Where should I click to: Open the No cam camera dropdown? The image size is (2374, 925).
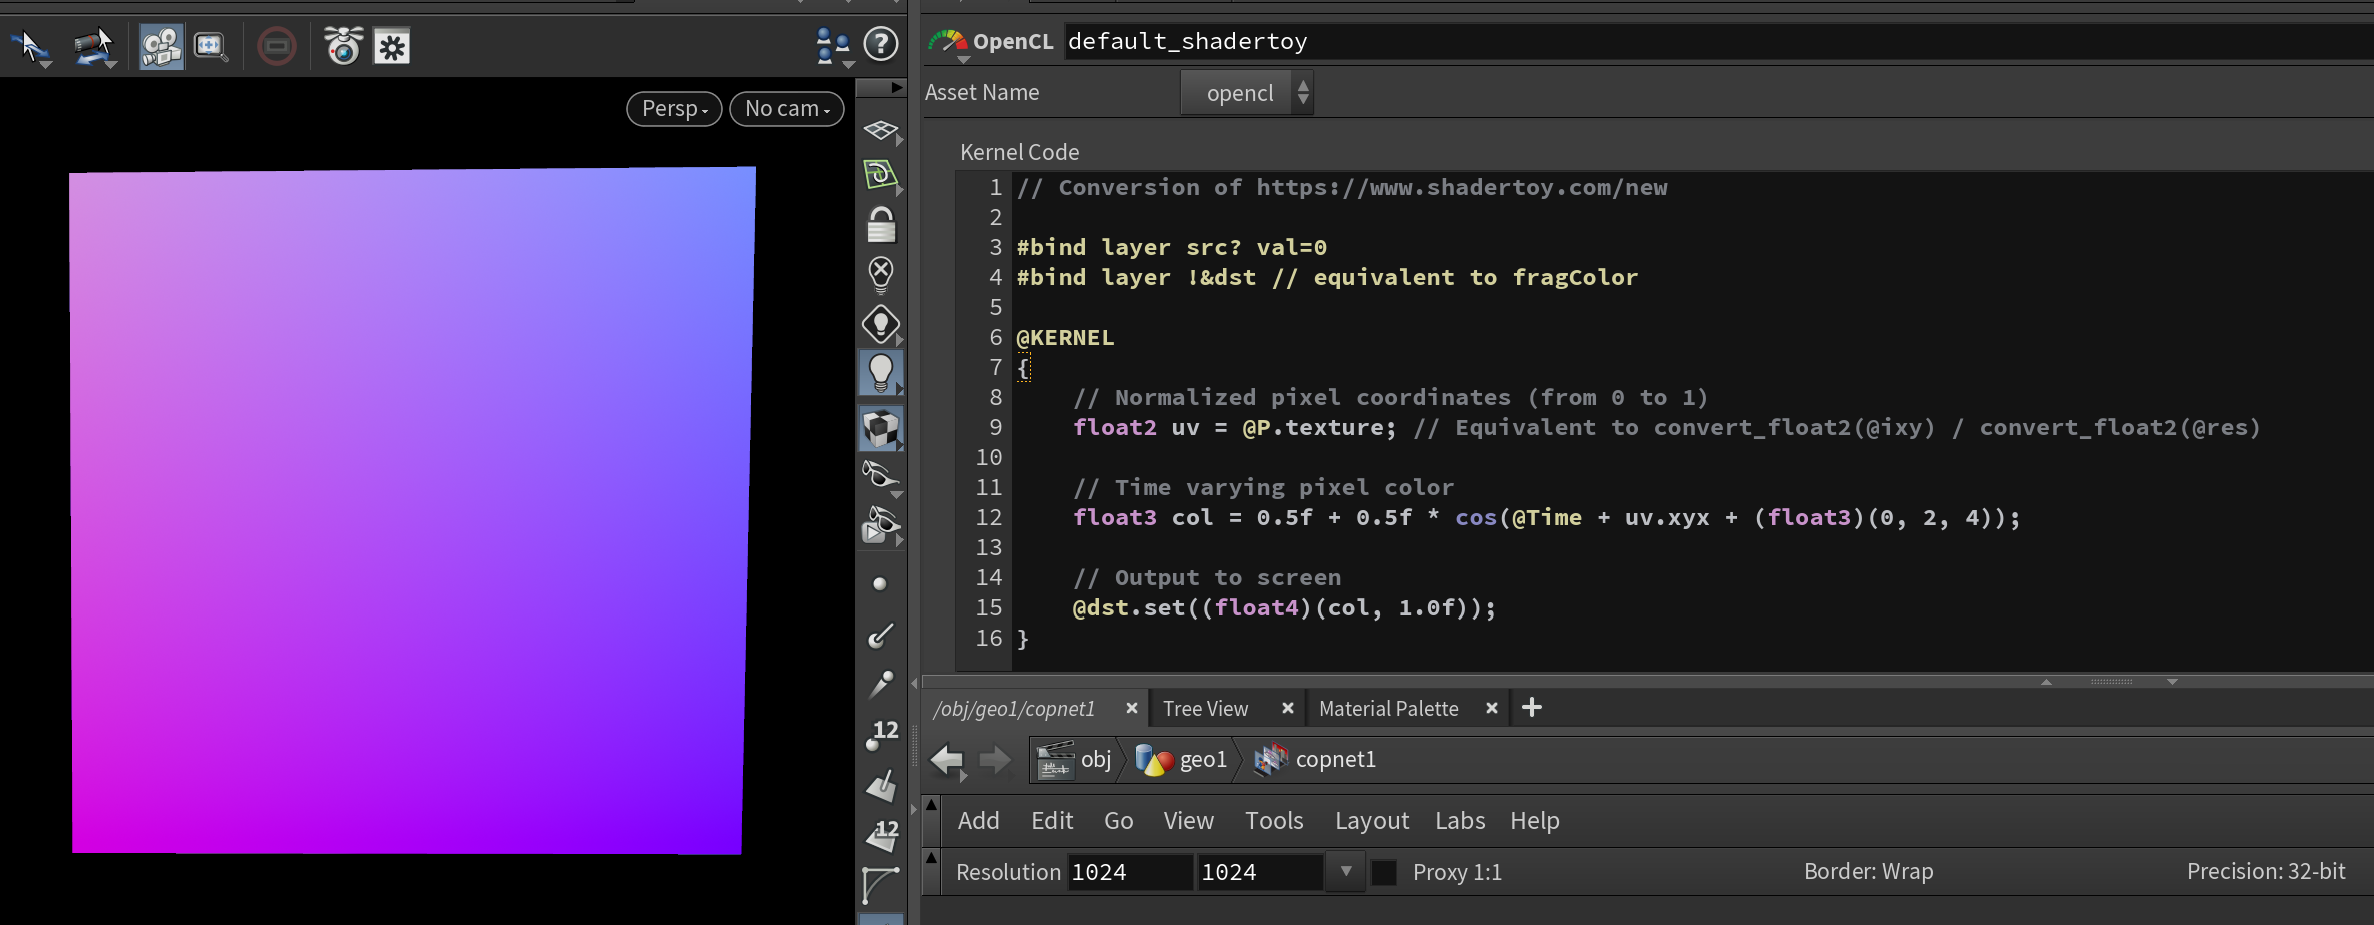click(787, 109)
